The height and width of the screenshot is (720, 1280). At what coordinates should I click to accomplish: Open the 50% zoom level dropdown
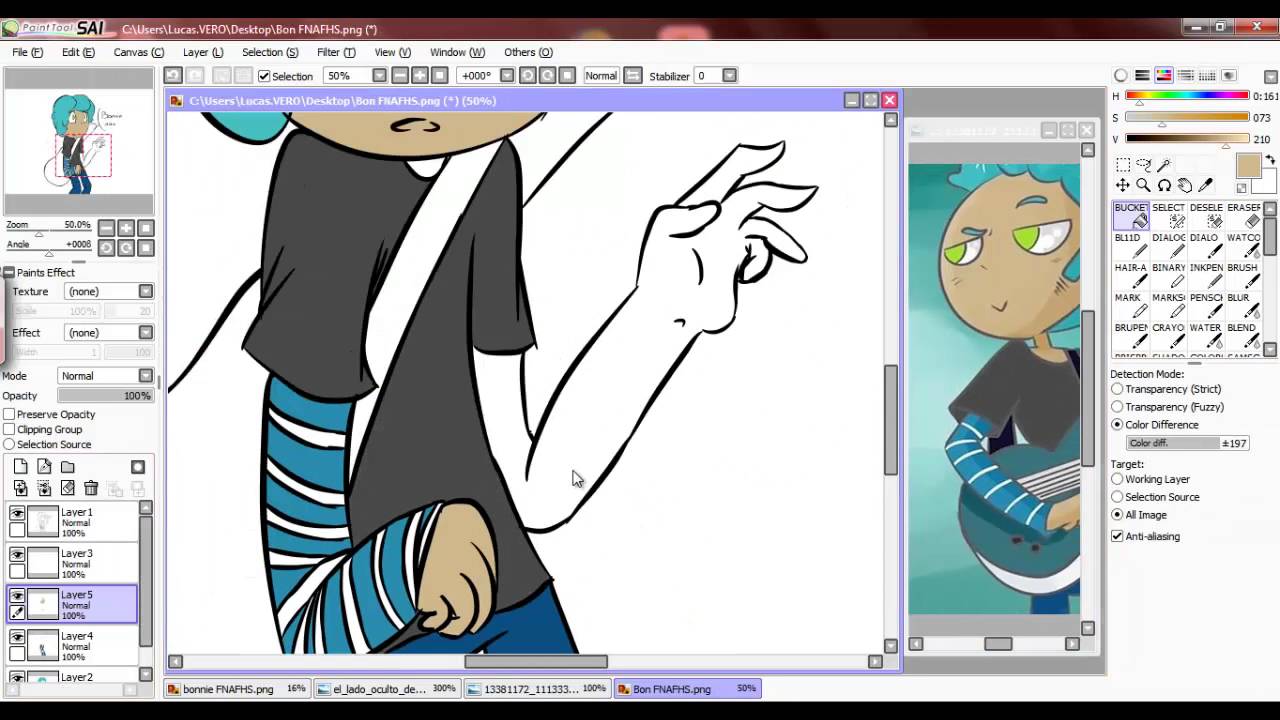[x=379, y=76]
